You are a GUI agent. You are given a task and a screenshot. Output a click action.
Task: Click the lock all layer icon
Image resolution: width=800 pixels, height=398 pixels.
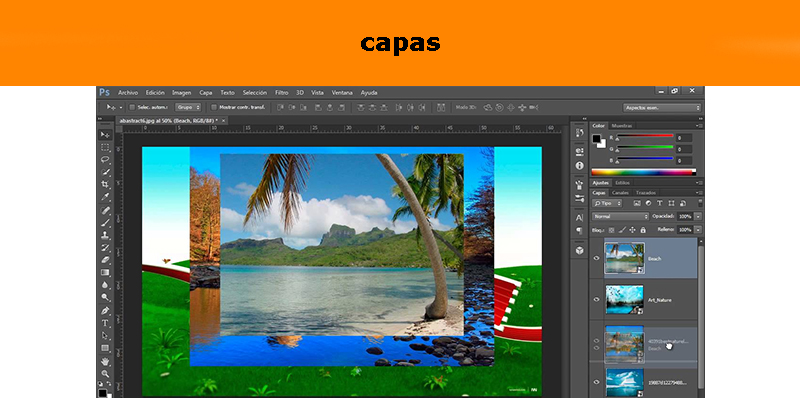click(x=643, y=230)
